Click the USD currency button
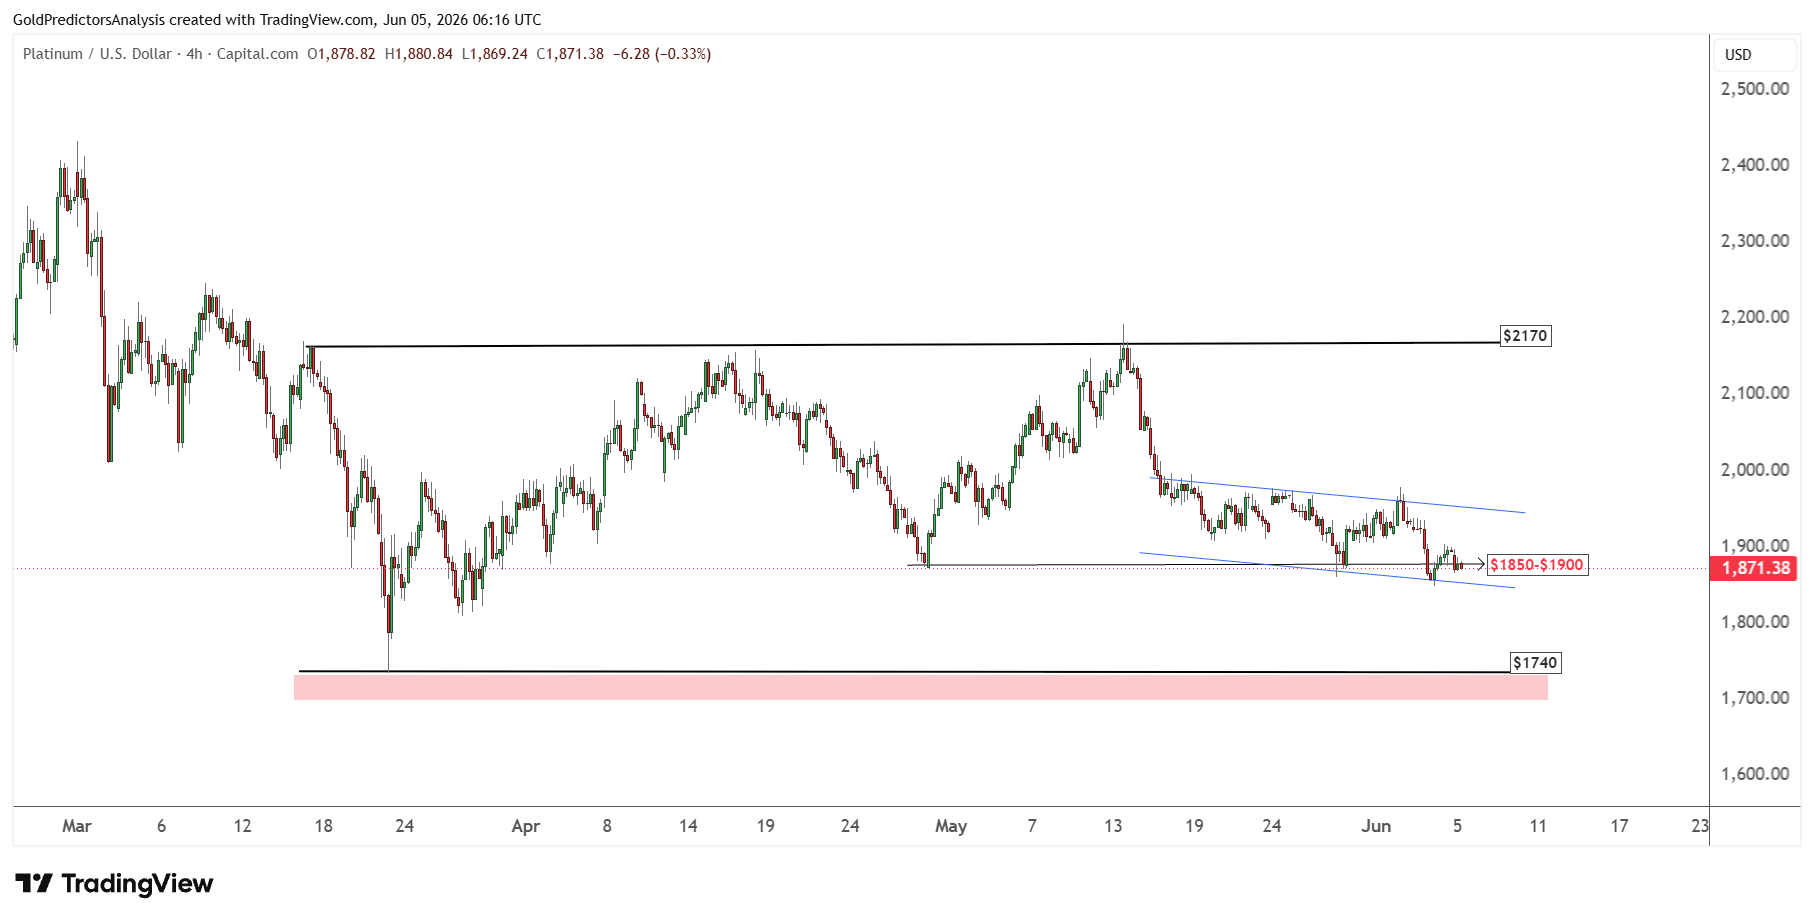The image size is (1814, 921). [x=1755, y=55]
